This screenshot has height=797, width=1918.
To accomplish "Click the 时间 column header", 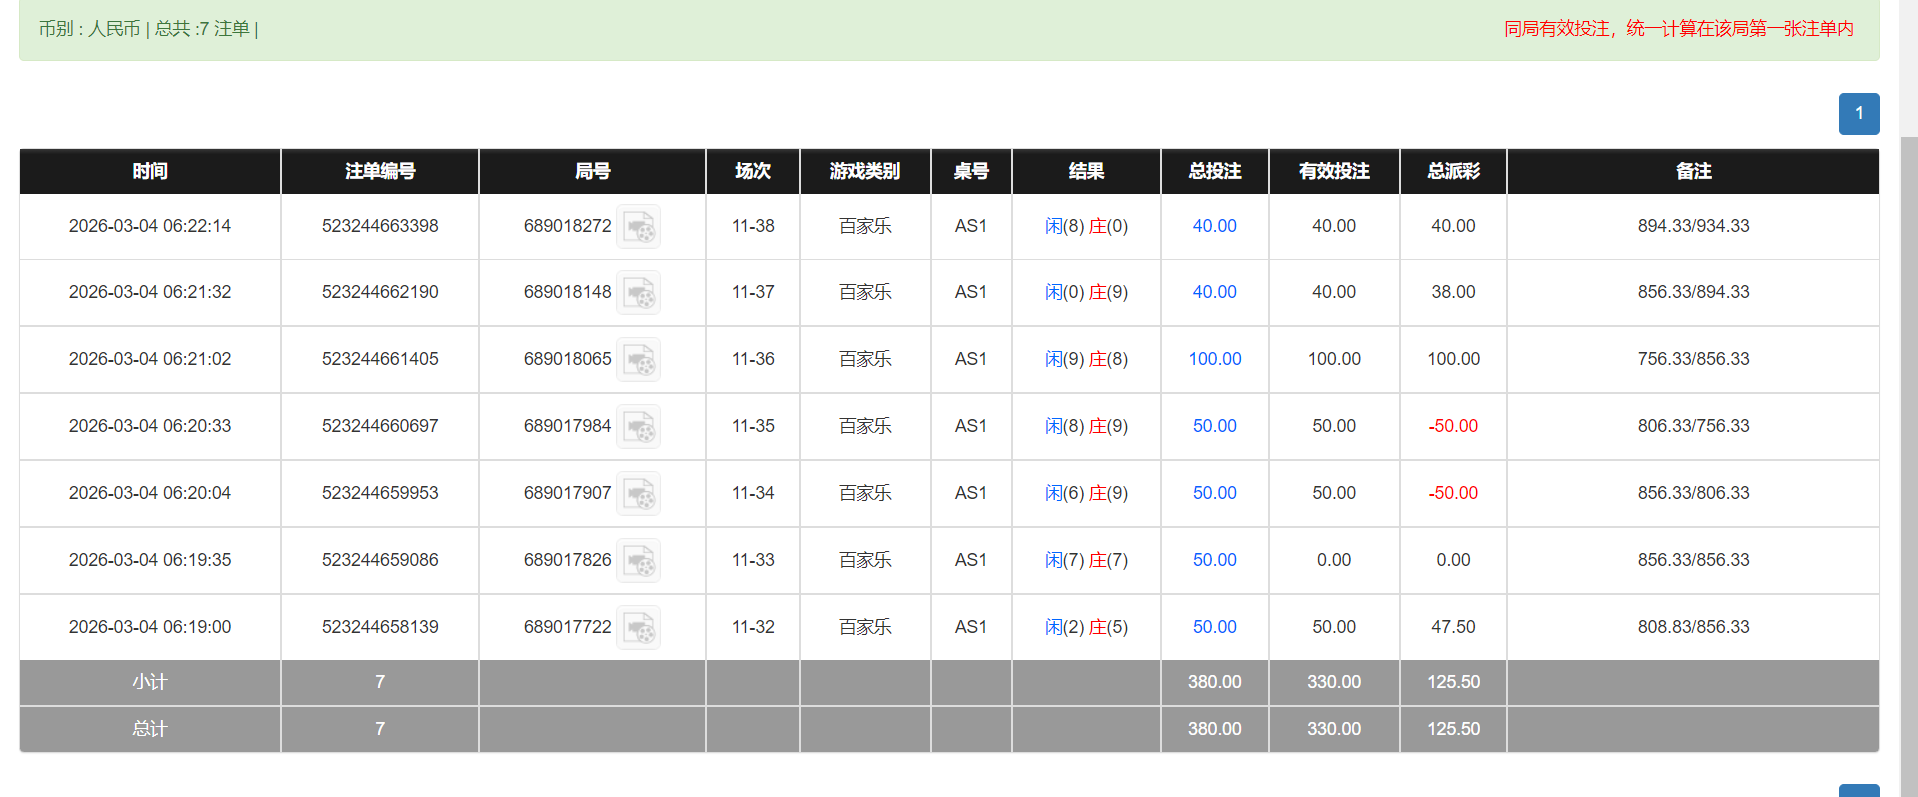I will pos(150,171).
